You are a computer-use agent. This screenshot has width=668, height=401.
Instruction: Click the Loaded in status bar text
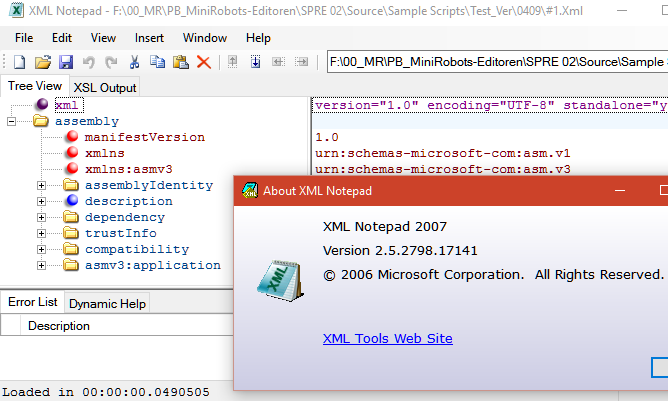click(106, 392)
